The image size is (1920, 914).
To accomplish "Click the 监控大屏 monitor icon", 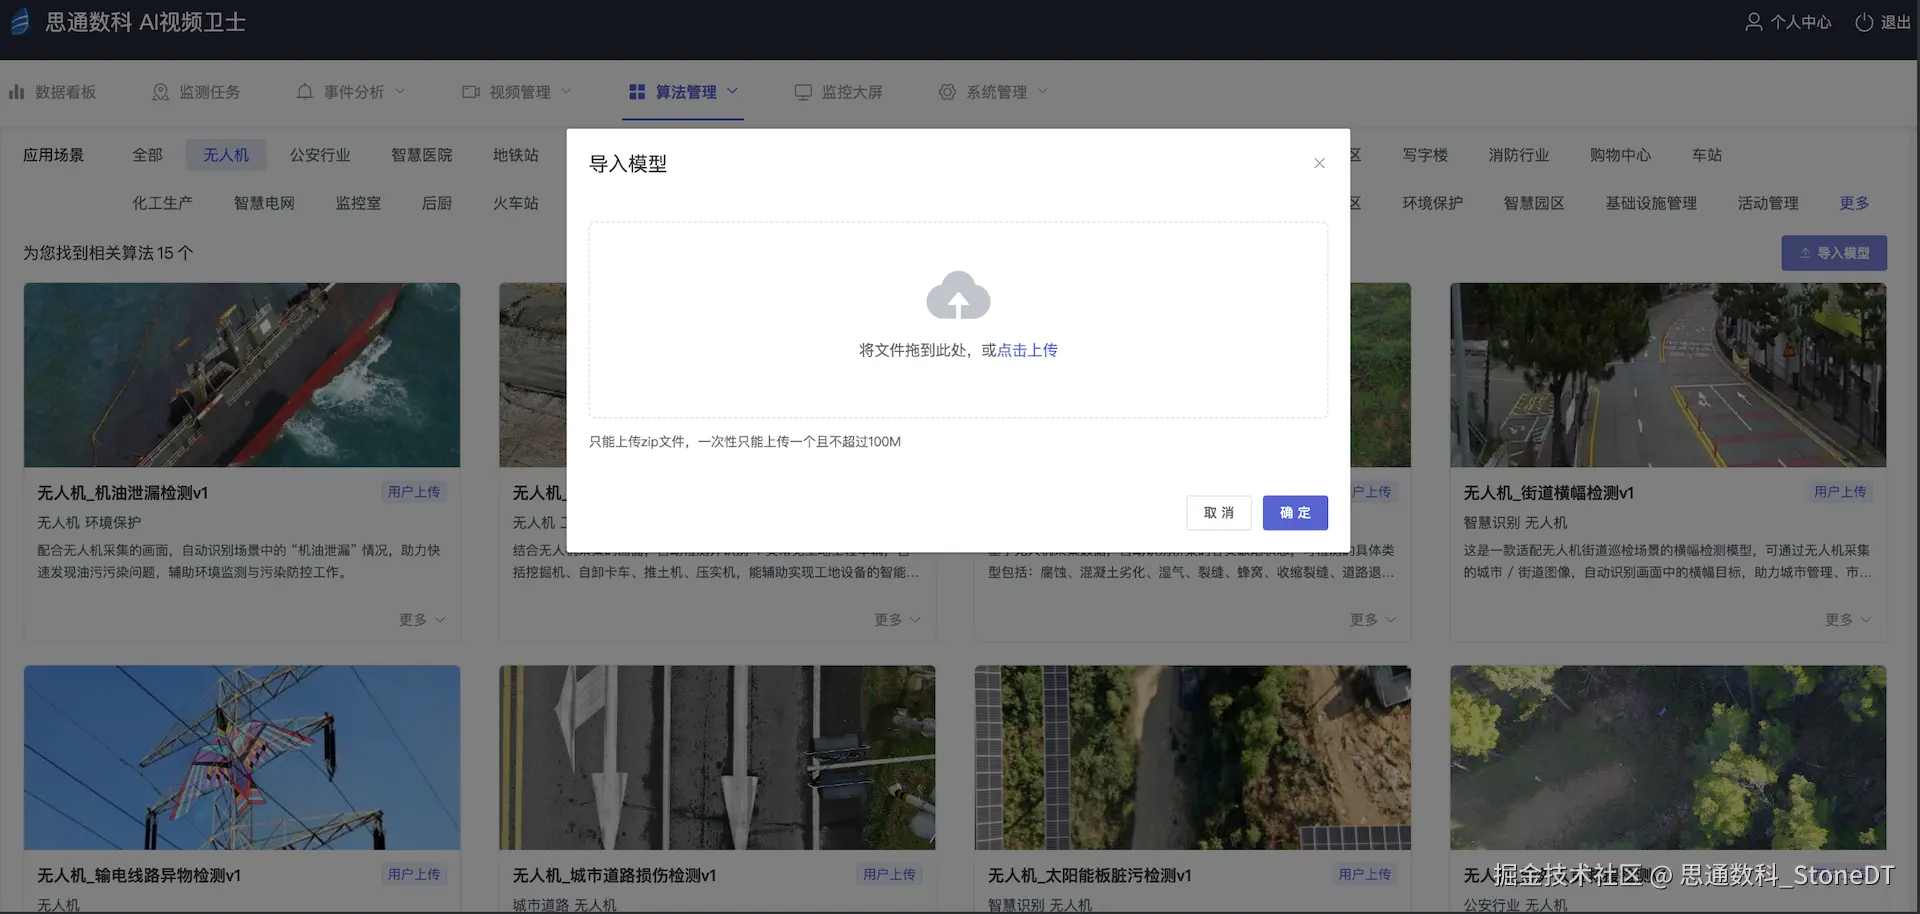I will pos(803,92).
